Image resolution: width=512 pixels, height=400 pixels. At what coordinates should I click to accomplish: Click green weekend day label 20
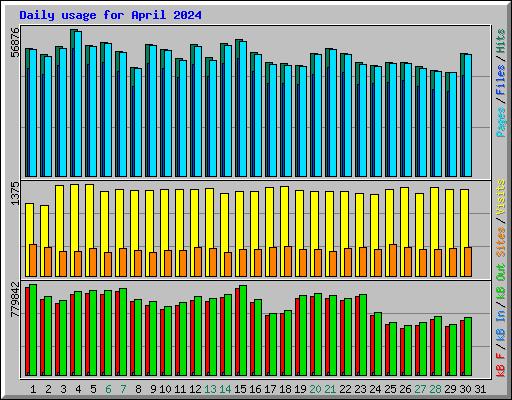(x=315, y=389)
